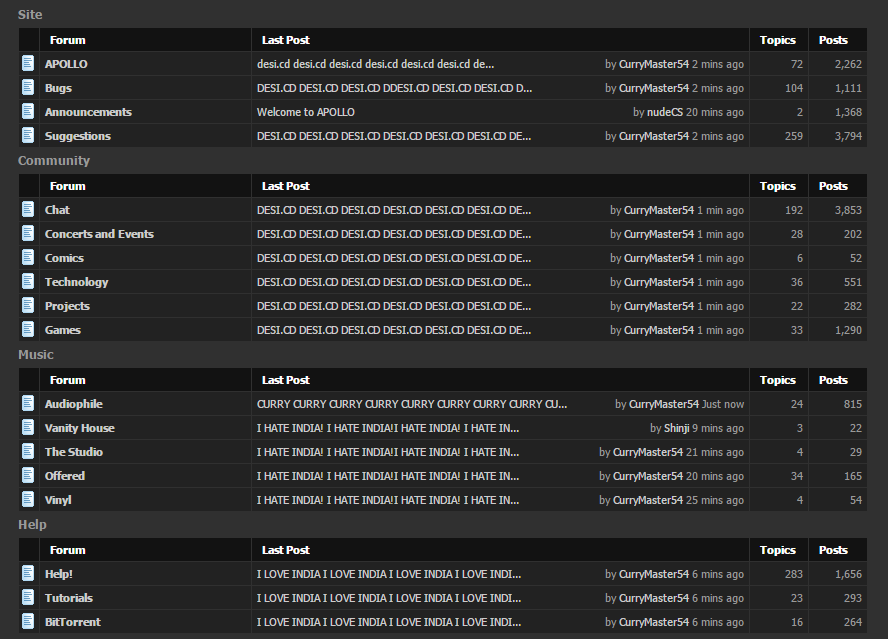Screen dimensions: 888x639
Task: Click the 259 topics count for Suggestions
Action: point(794,136)
